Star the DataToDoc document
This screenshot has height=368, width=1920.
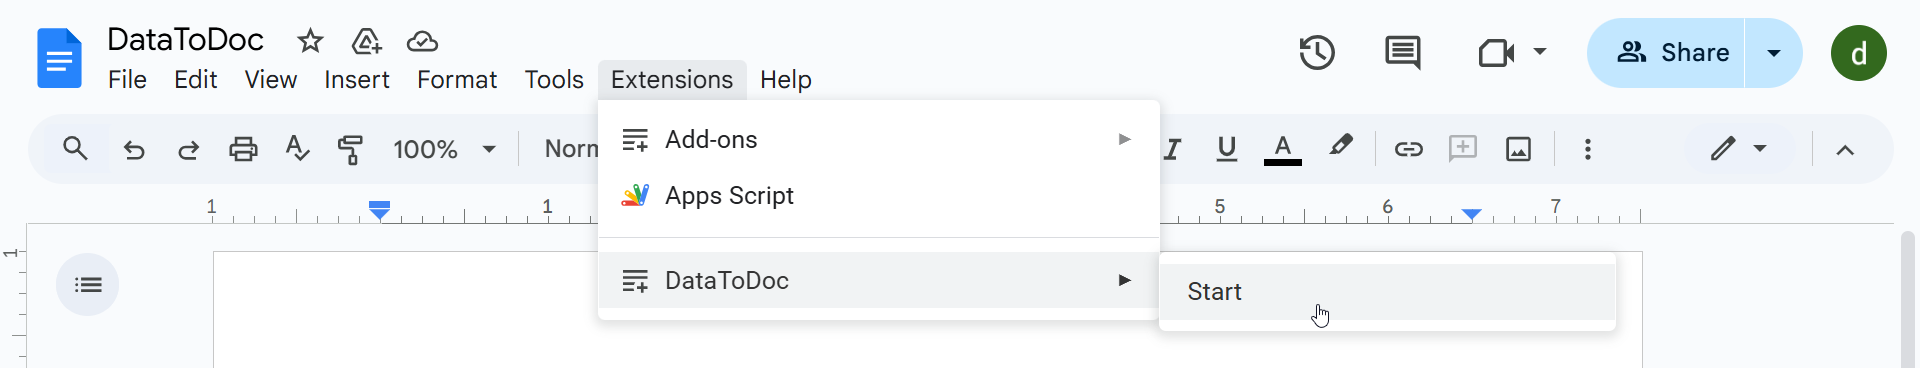(310, 41)
